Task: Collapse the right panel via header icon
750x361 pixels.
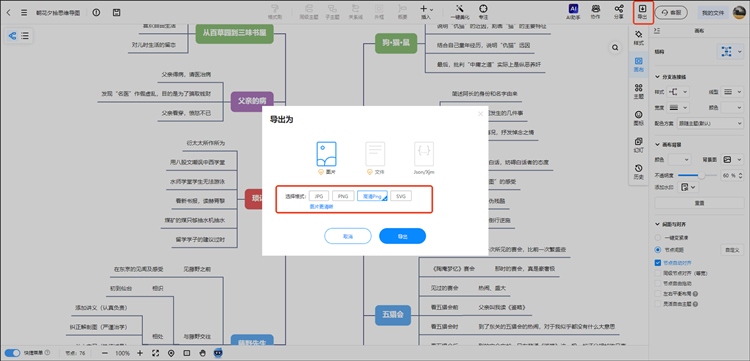Action: tap(657, 31)
